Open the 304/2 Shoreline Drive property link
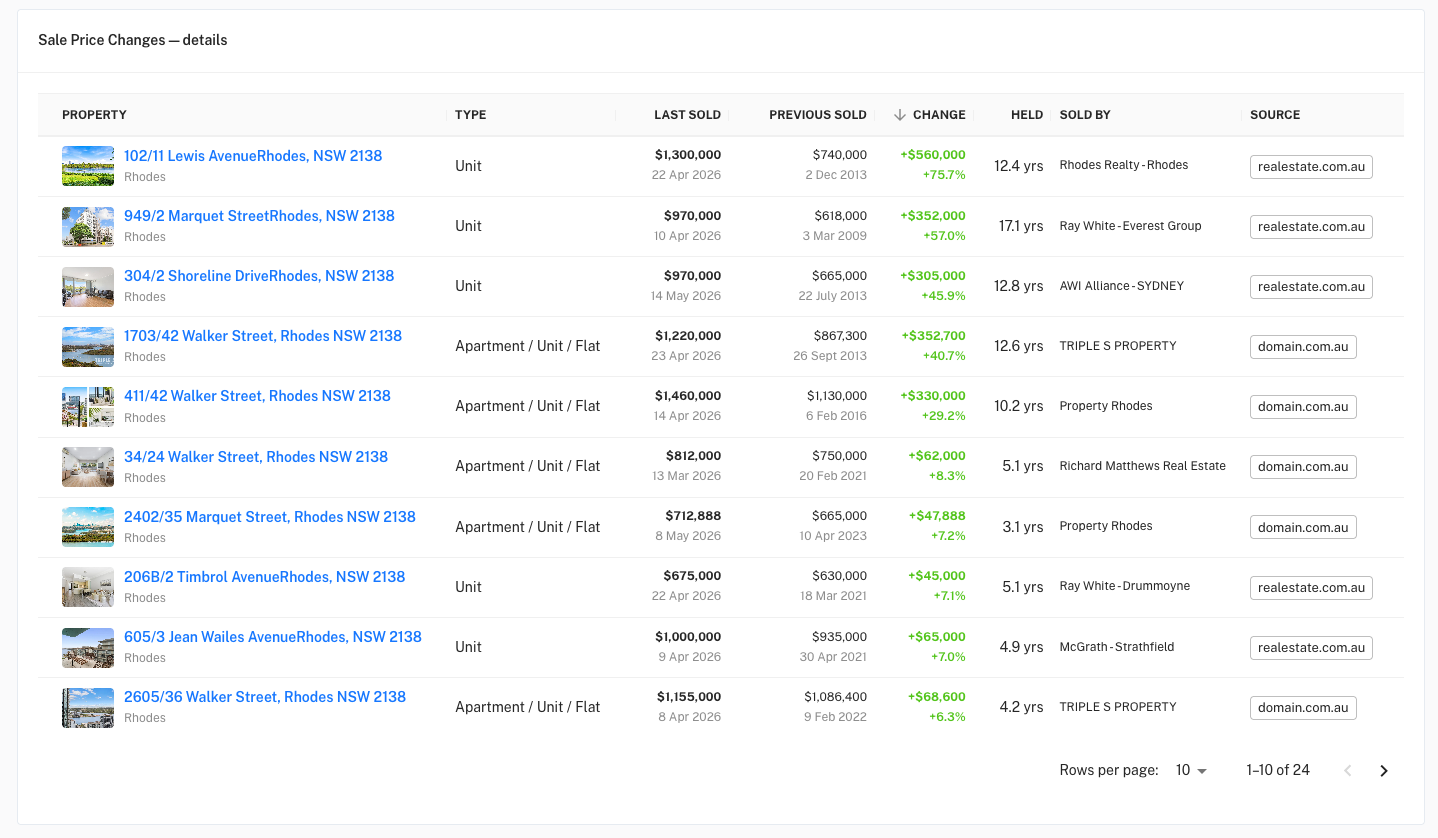The height and width of the screenshot is (838, 1438). [x=259, y=276]
